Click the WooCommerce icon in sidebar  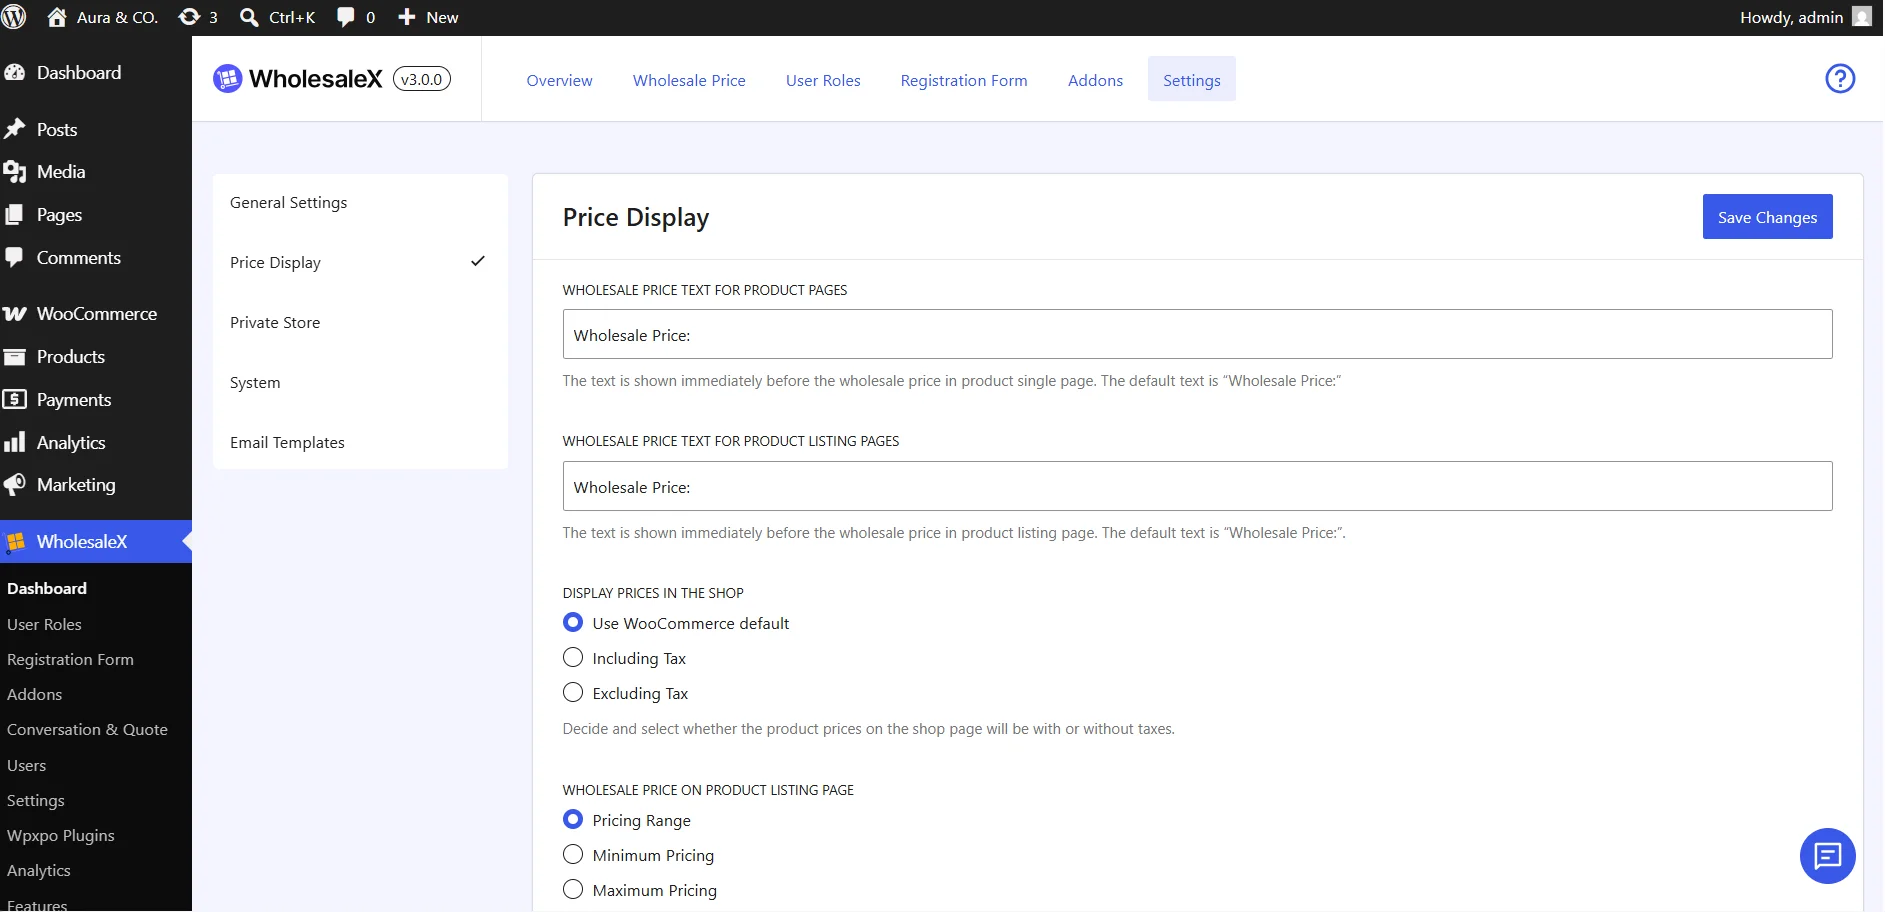[x=14, y=314]
